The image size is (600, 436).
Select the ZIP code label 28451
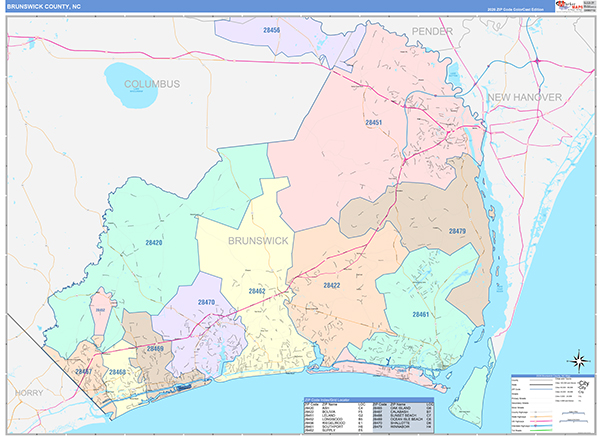click(x=373, y=122)
